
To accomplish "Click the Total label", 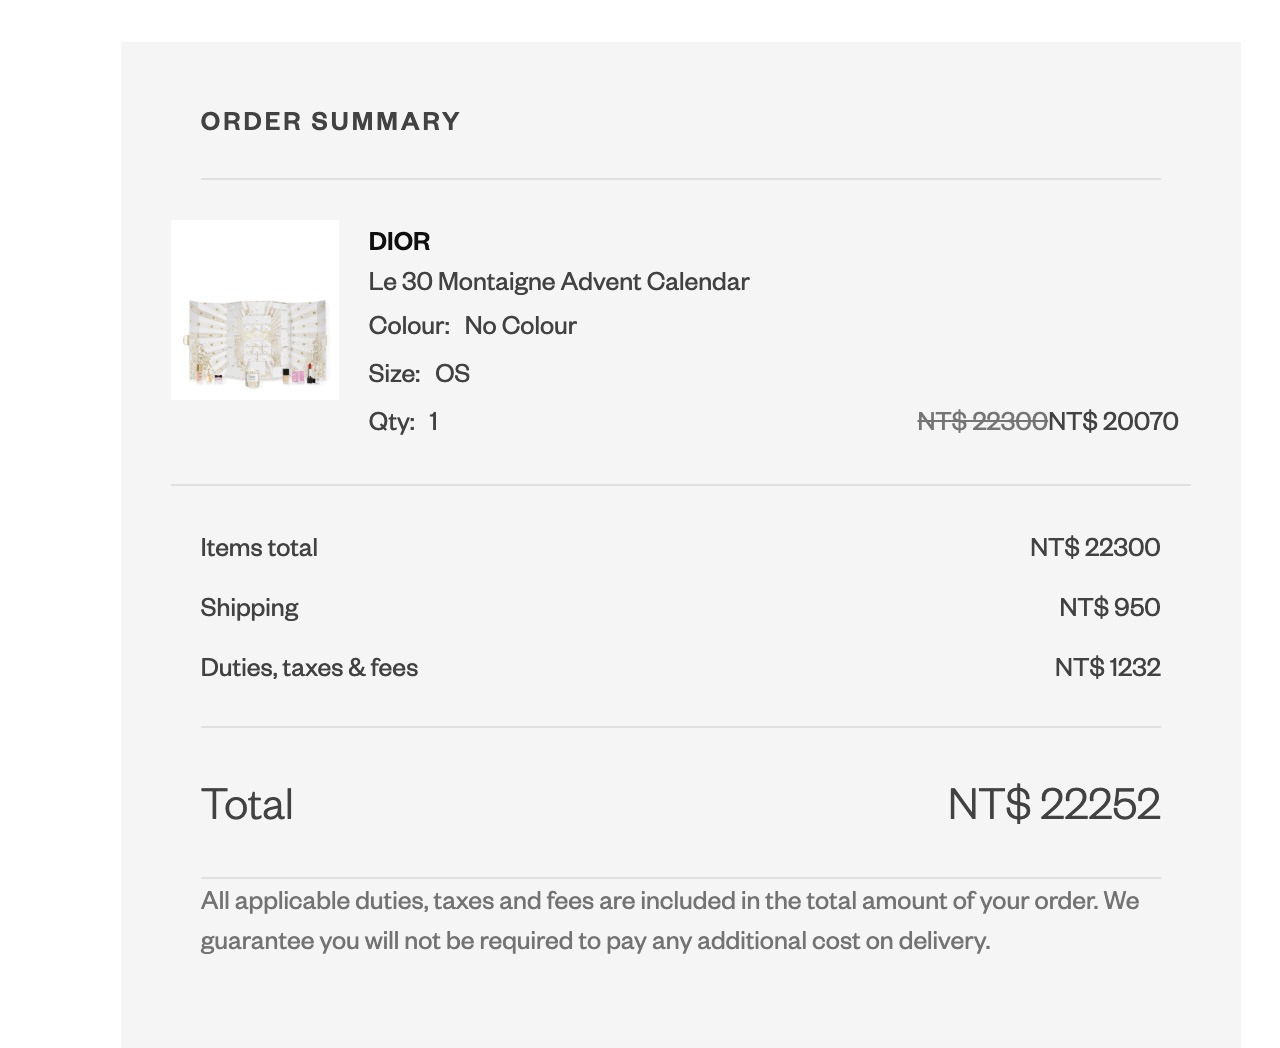I will point(247,804).
